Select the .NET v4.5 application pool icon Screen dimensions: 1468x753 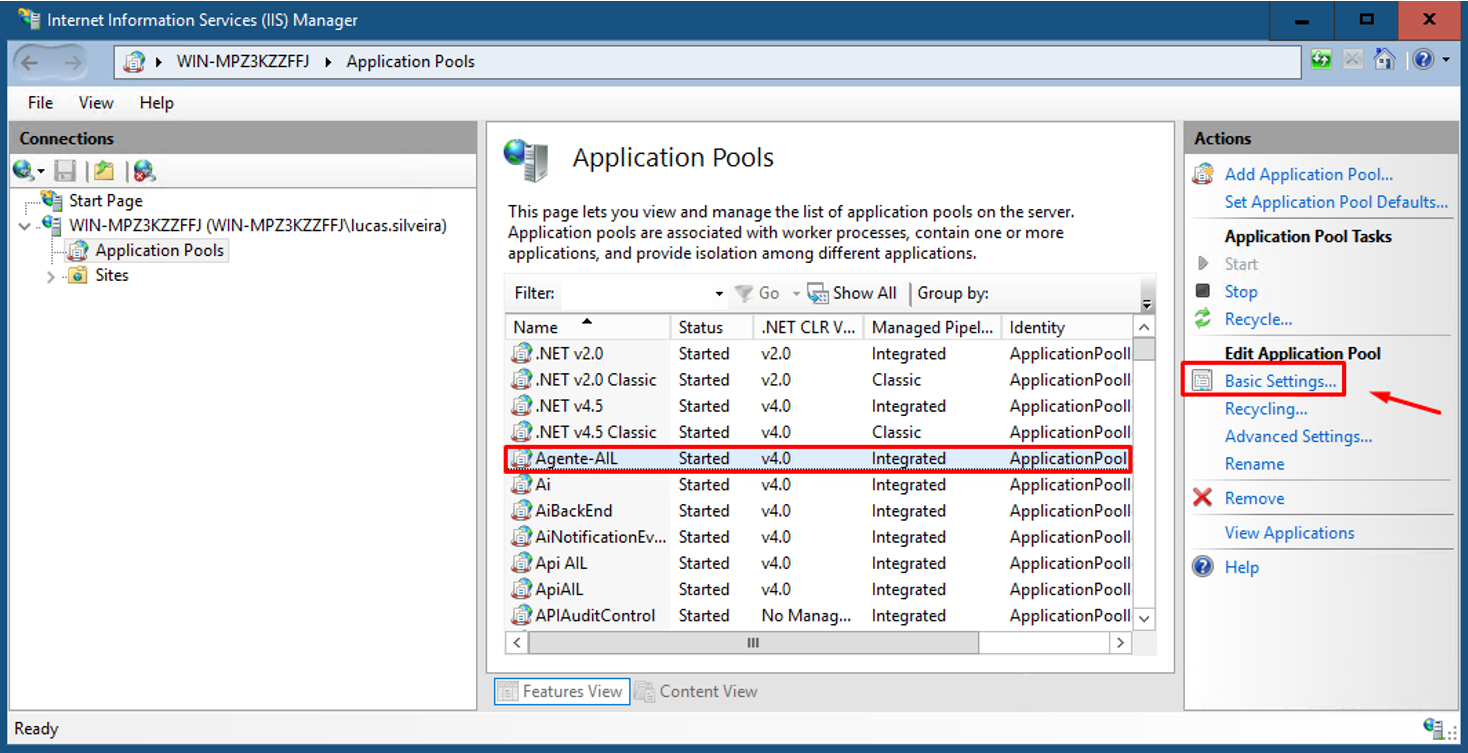click(x=521, y=406)
